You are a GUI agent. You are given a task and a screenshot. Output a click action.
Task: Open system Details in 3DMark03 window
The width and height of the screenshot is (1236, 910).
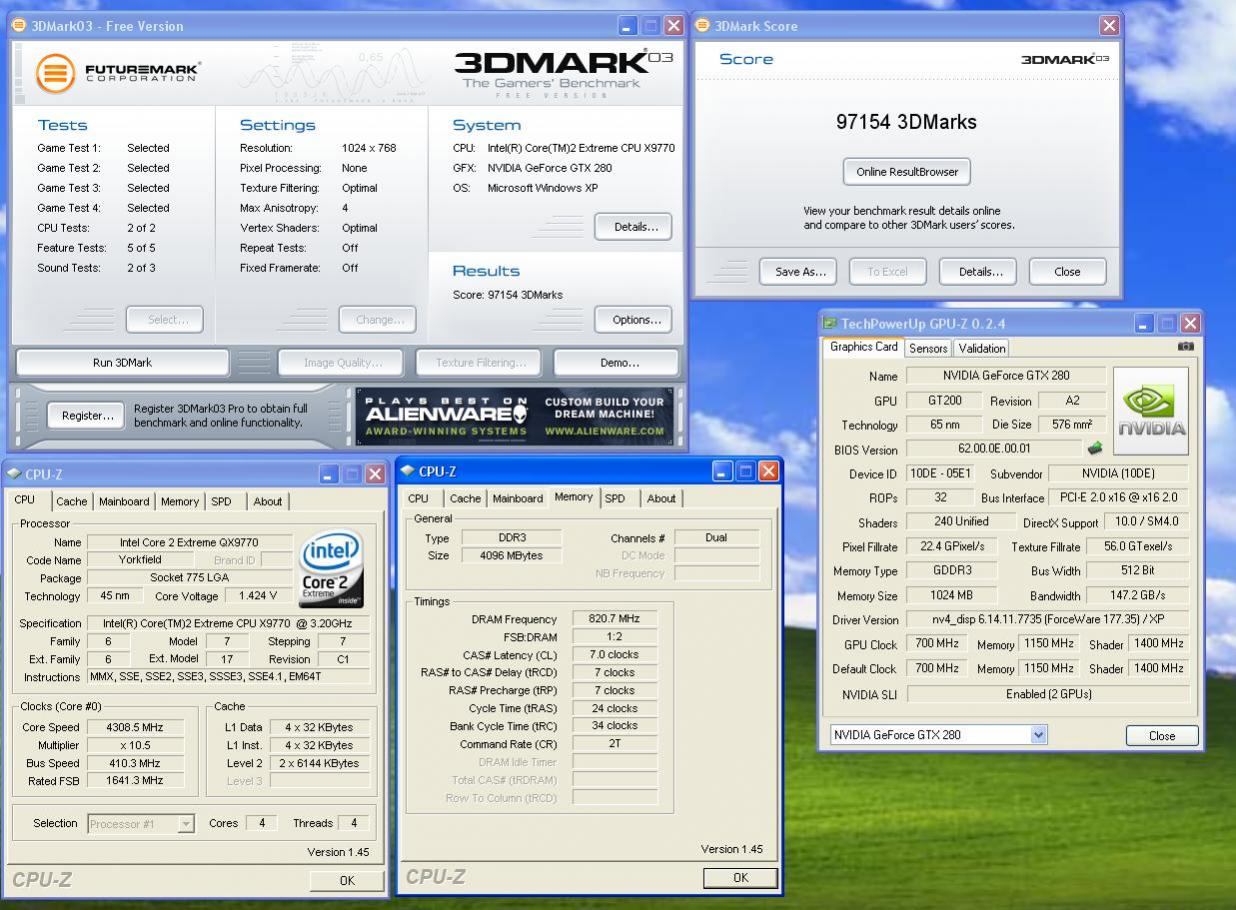coord(635,227)
